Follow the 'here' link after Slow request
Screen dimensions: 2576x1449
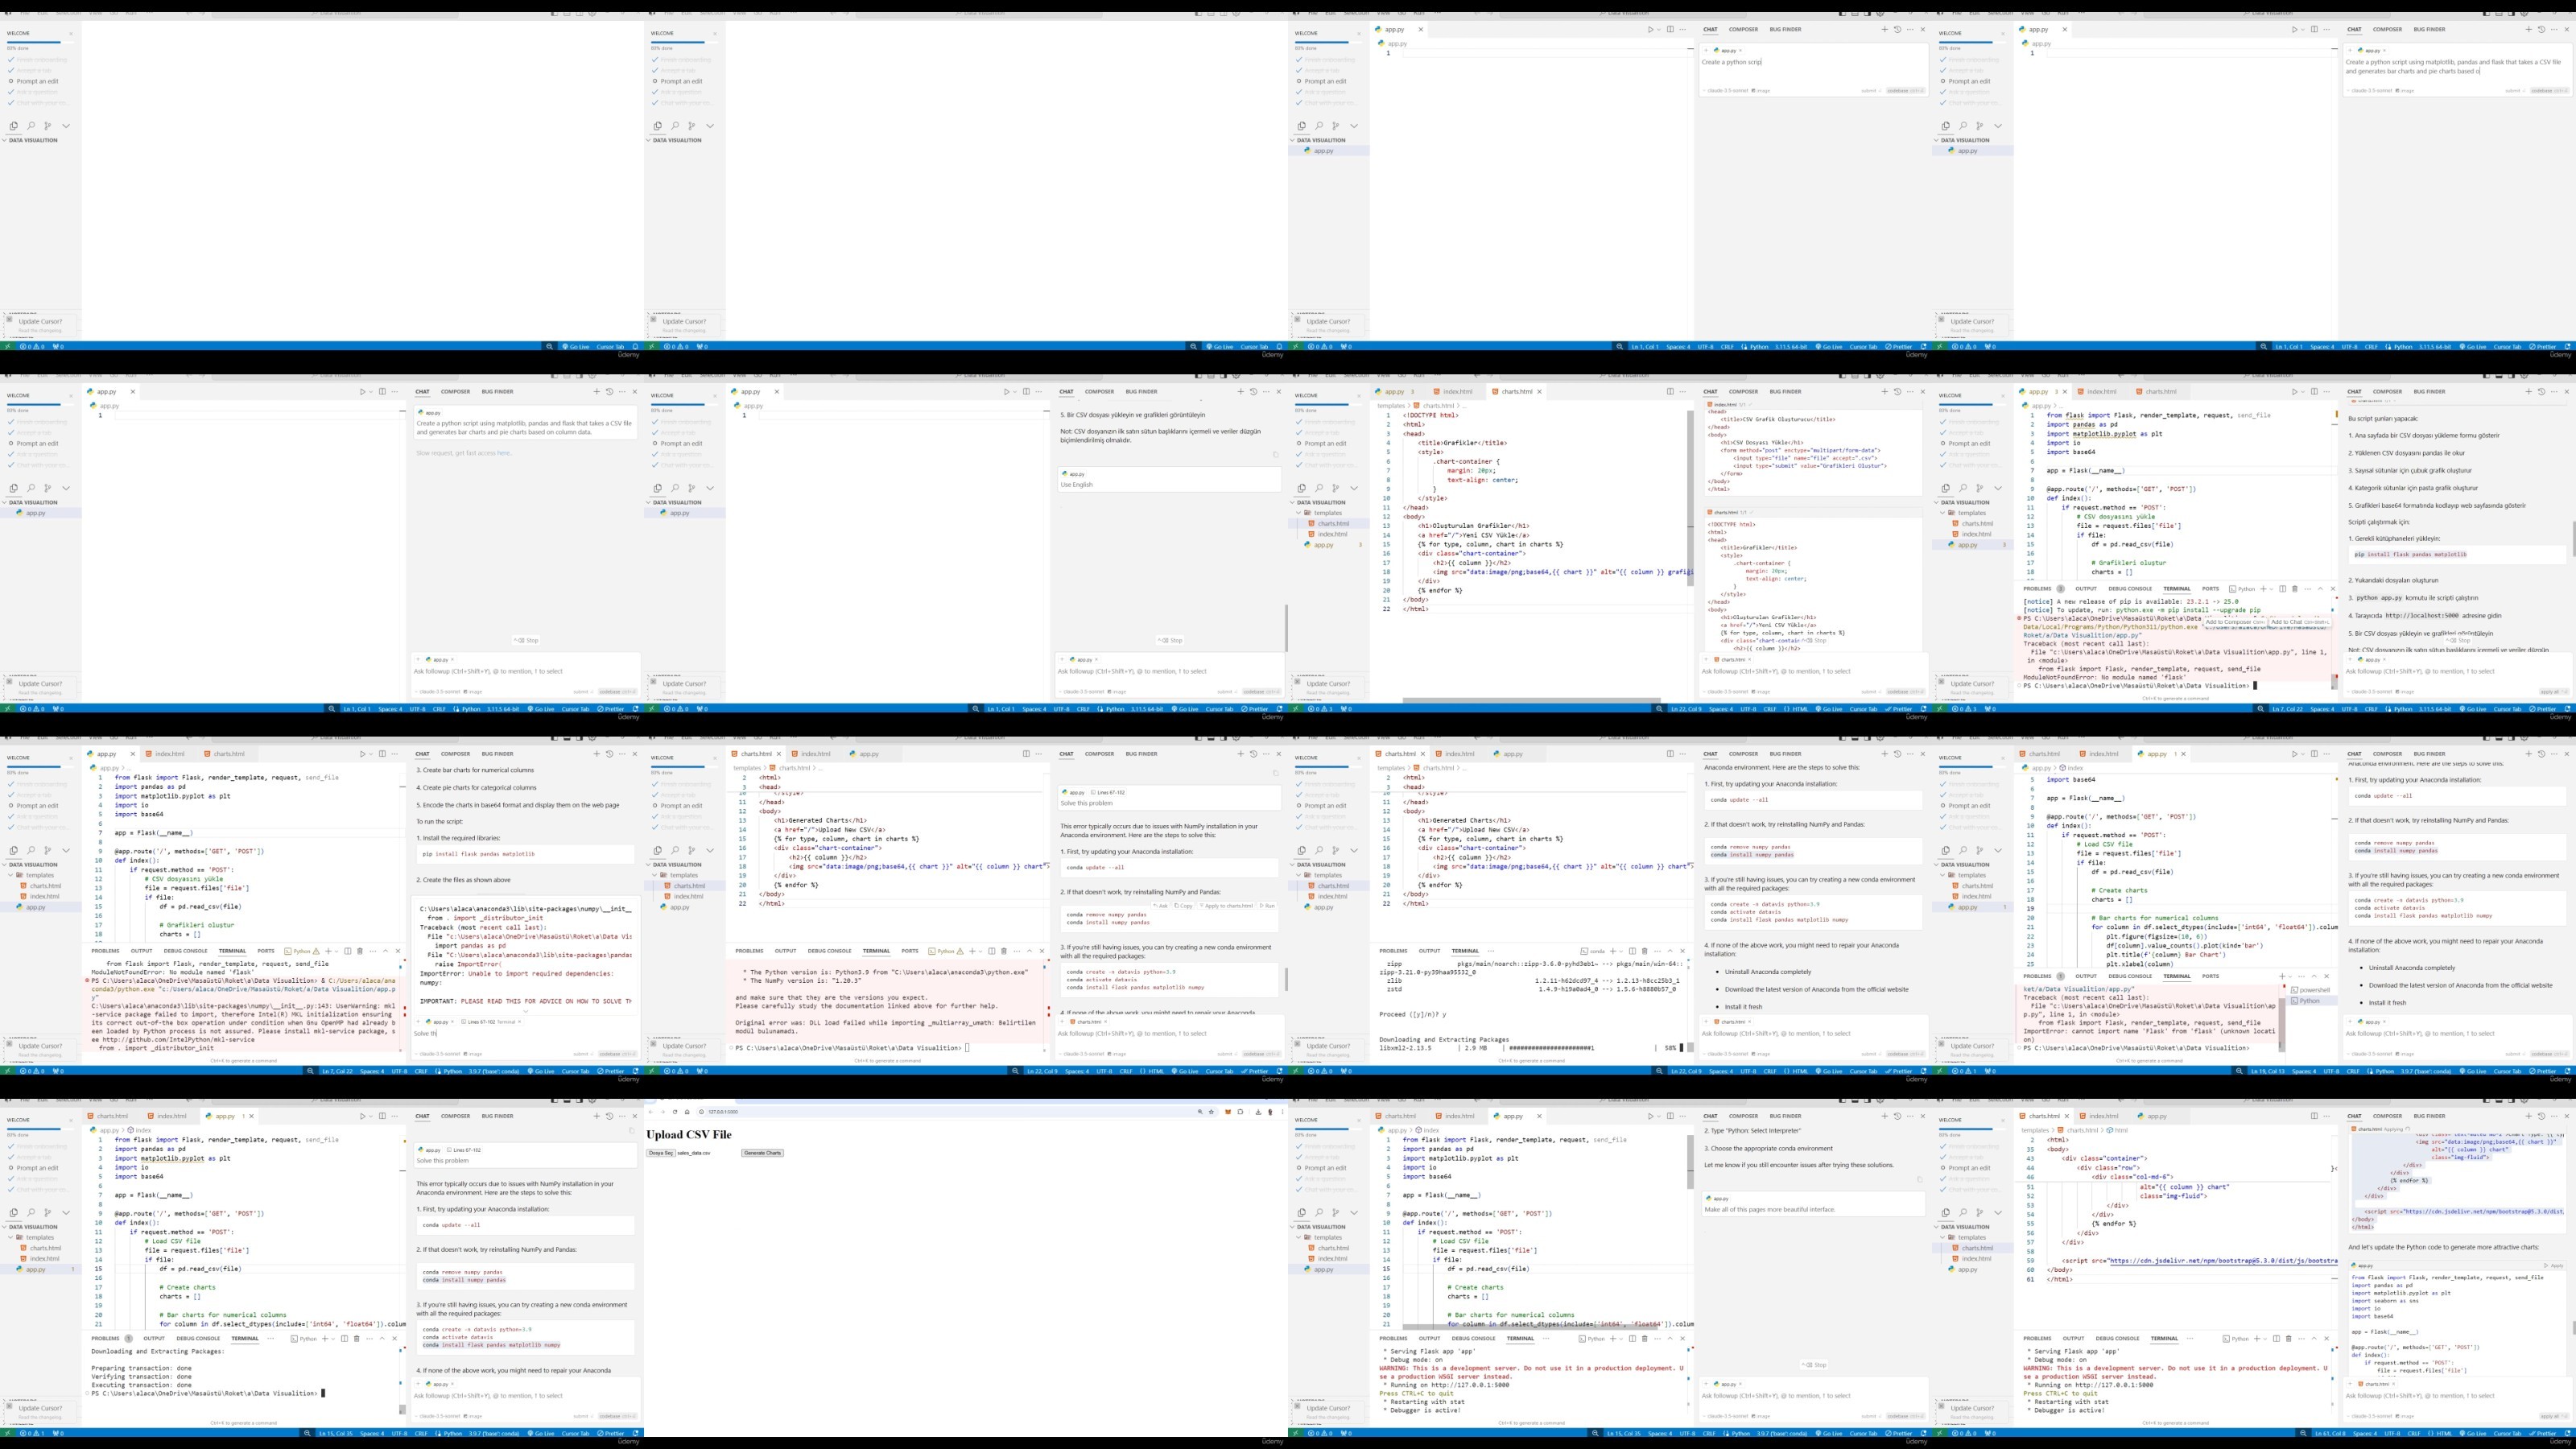(504, 453)
